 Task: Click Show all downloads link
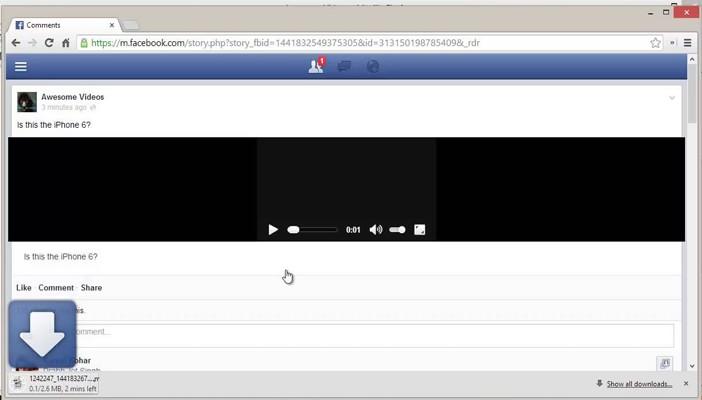point(638,384)
